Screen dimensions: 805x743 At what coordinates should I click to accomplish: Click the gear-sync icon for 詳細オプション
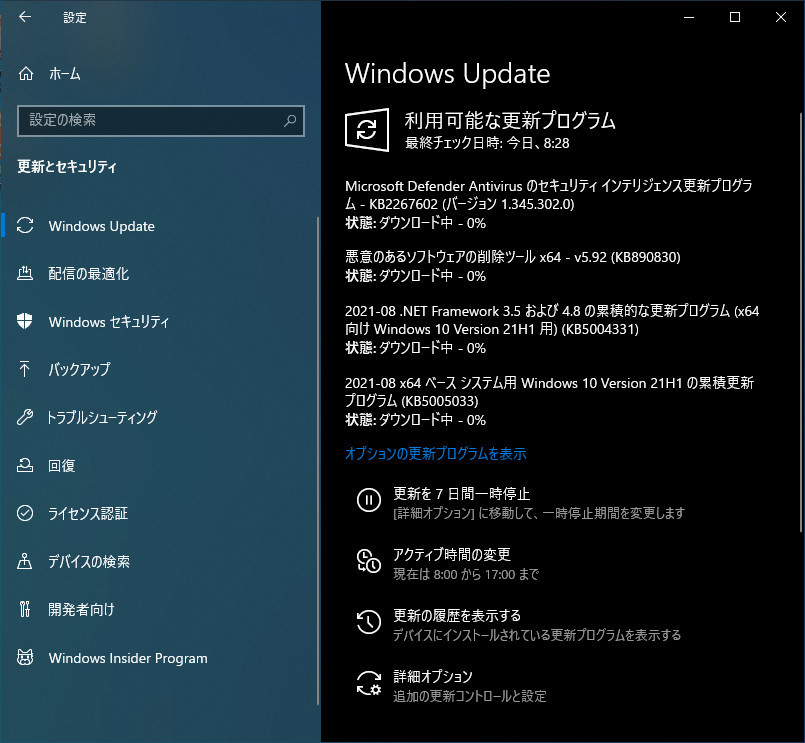[369, 683]
